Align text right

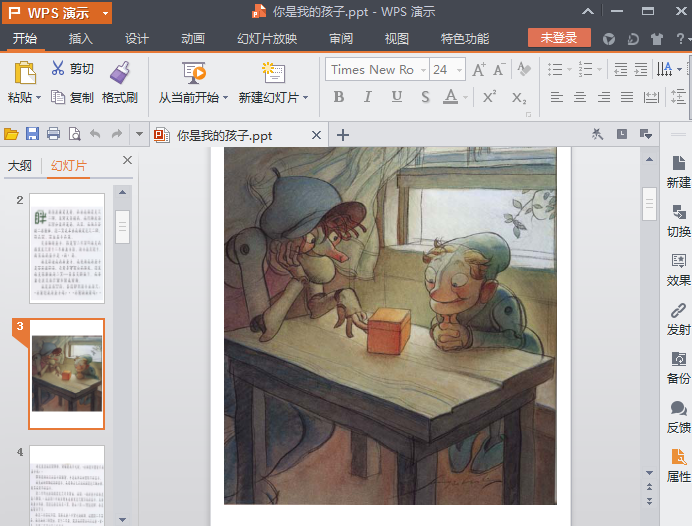coord(603,97)
